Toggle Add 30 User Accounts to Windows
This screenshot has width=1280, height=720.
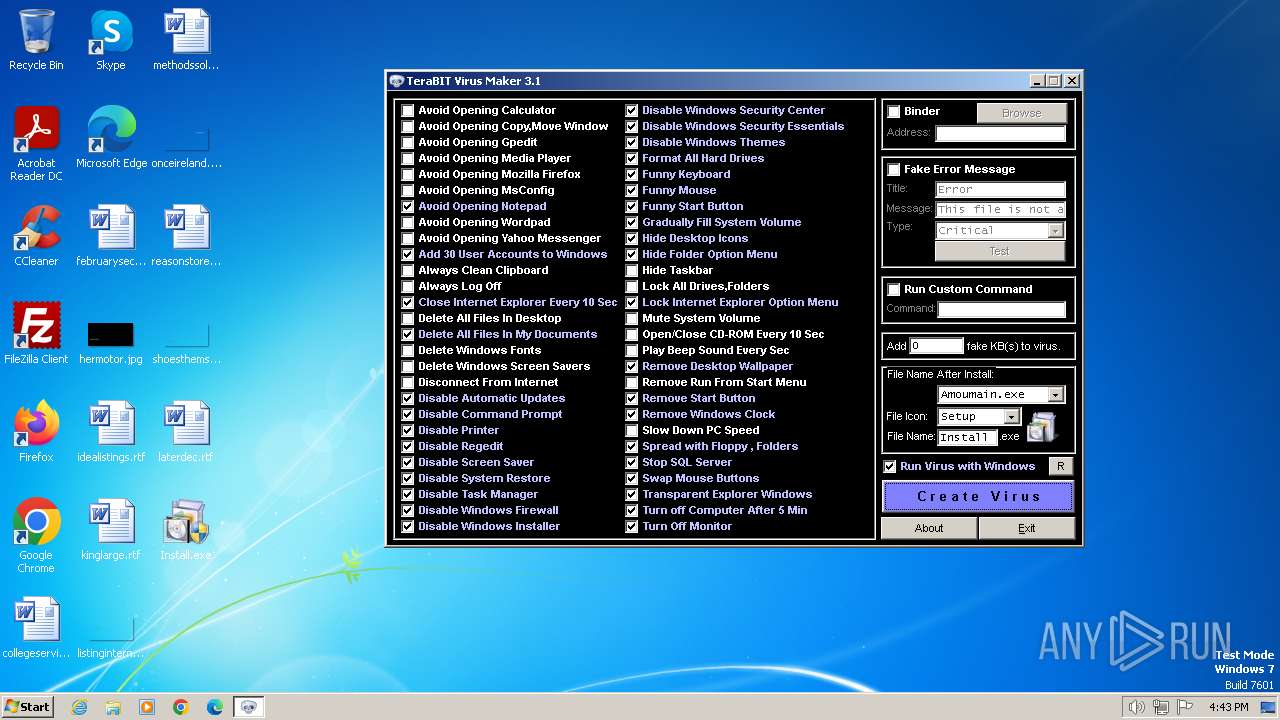(x=407, y=254)
